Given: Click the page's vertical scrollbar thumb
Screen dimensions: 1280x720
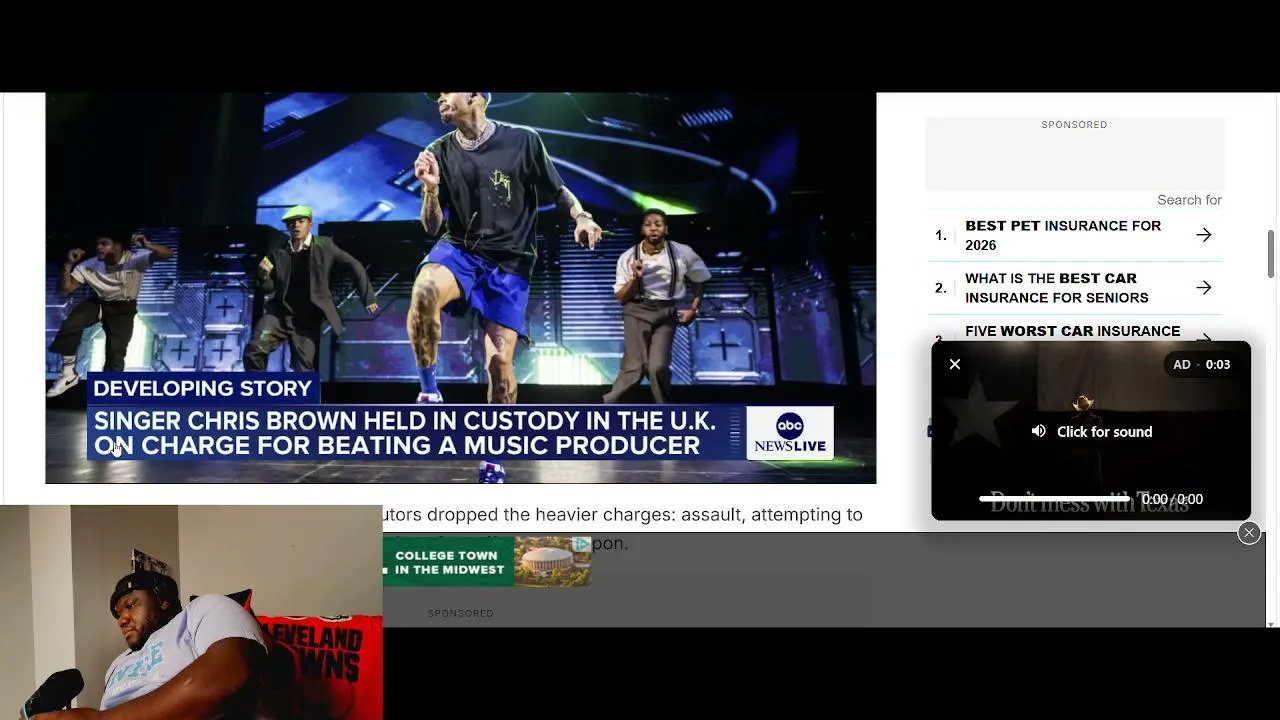Looking at the screenshot, I should point(1271,255).
